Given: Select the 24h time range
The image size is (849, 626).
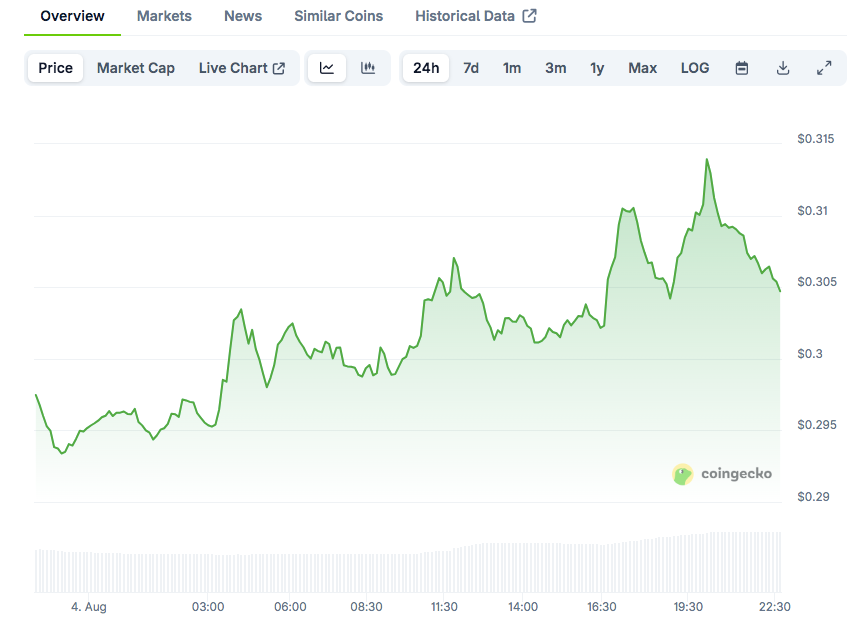Looking at the screenshot, I should coord(426,68).
